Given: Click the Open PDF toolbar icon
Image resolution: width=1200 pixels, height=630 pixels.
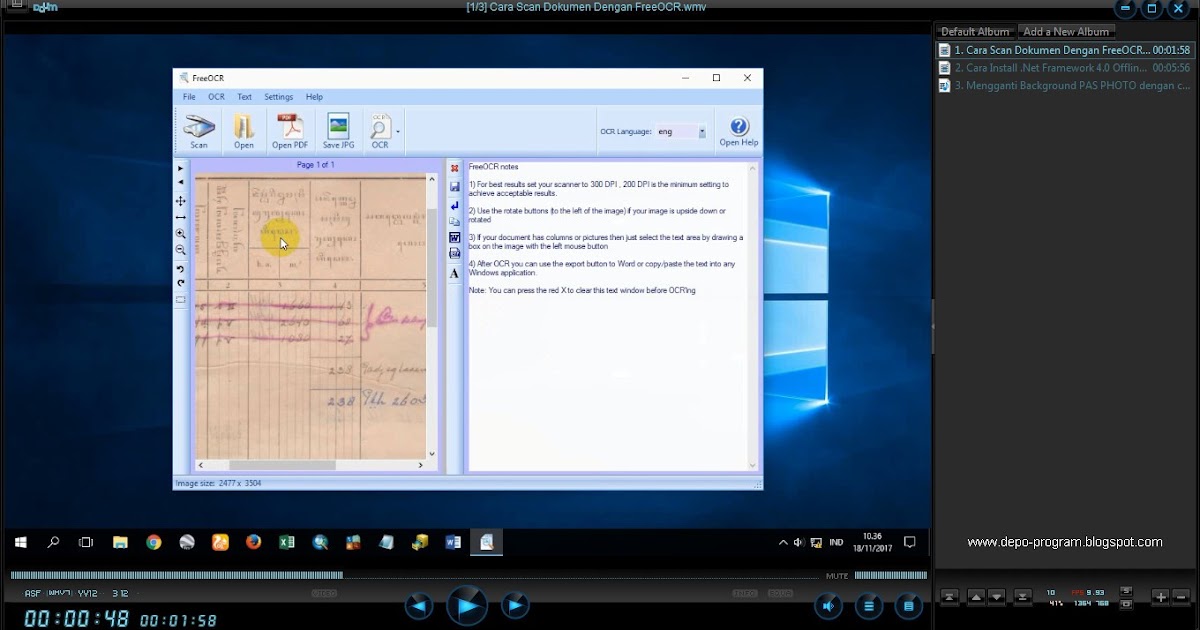Looking at the screenshot, I should point(290,132).
